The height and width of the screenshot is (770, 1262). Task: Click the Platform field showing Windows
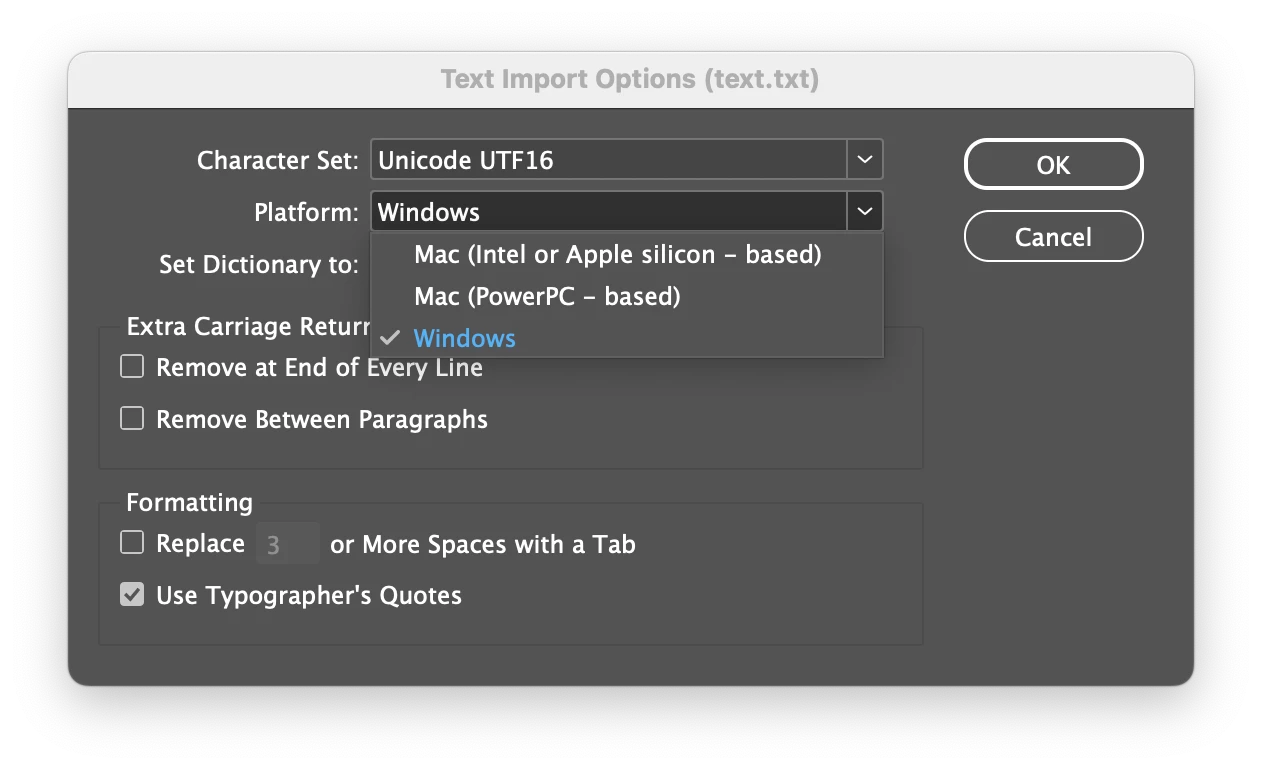click(x=610, y=212)
